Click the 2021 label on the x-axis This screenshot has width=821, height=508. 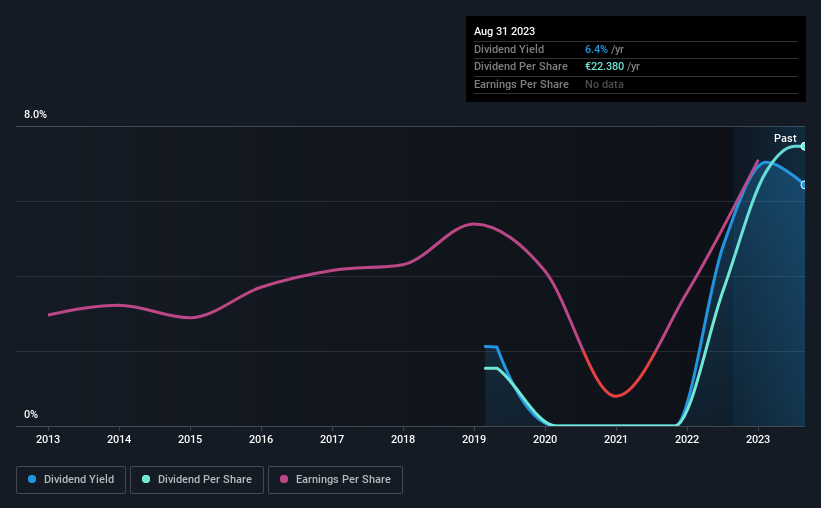tap(616, 439)
